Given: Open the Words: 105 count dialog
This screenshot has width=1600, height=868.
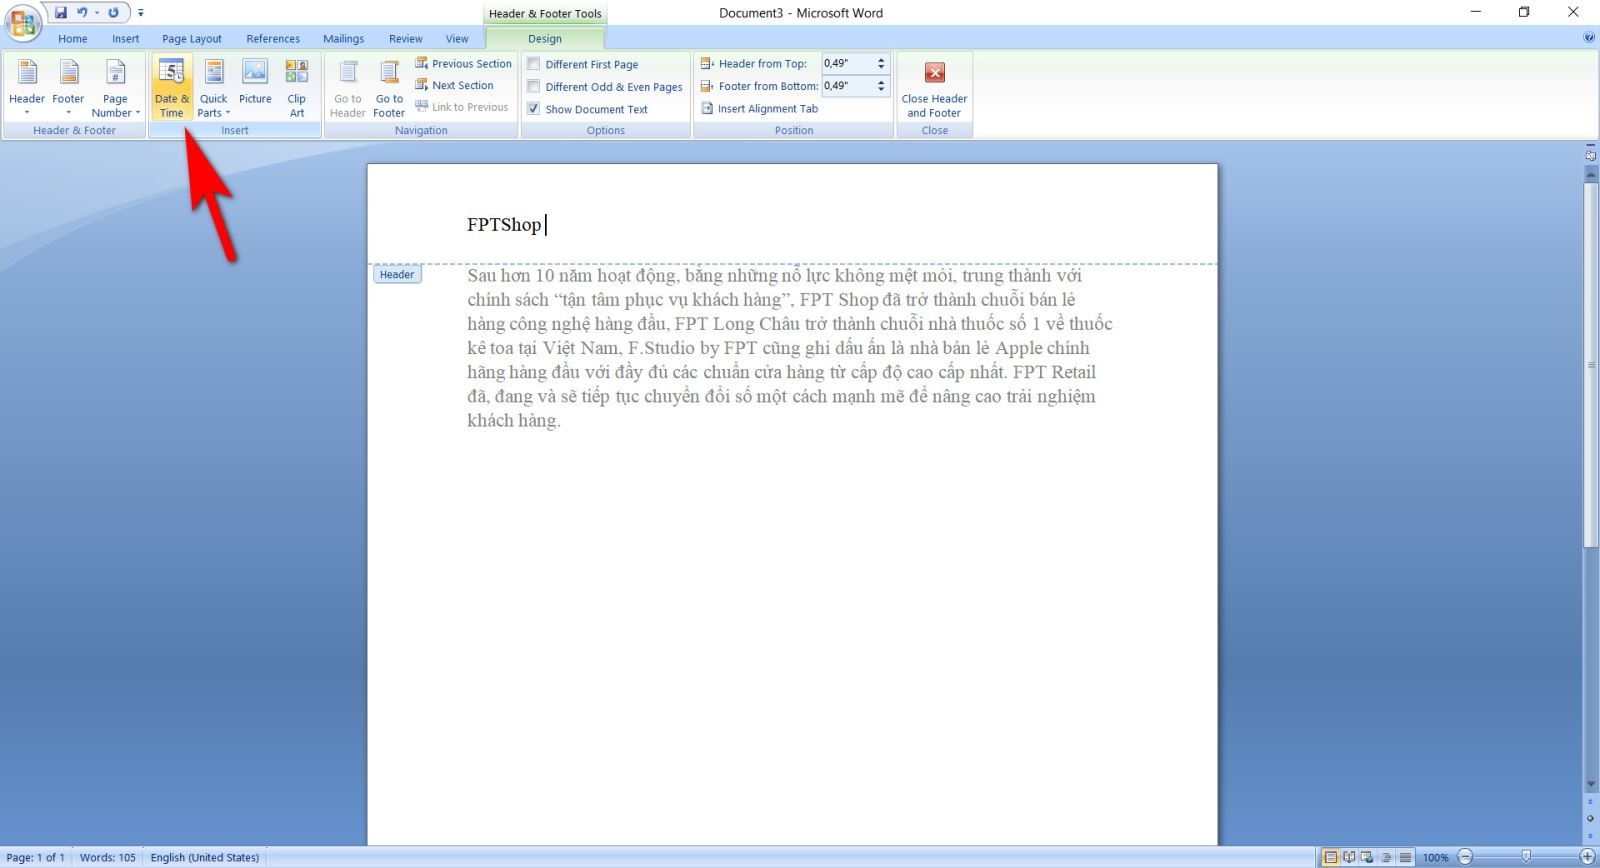Looking at the screenshot, I should point(107,857).
